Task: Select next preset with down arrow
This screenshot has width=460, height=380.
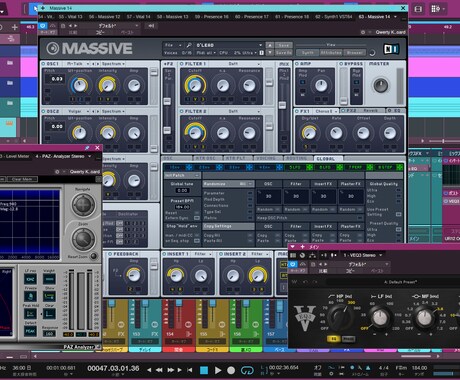Action: pyautogui.click(x=270, y=53)
